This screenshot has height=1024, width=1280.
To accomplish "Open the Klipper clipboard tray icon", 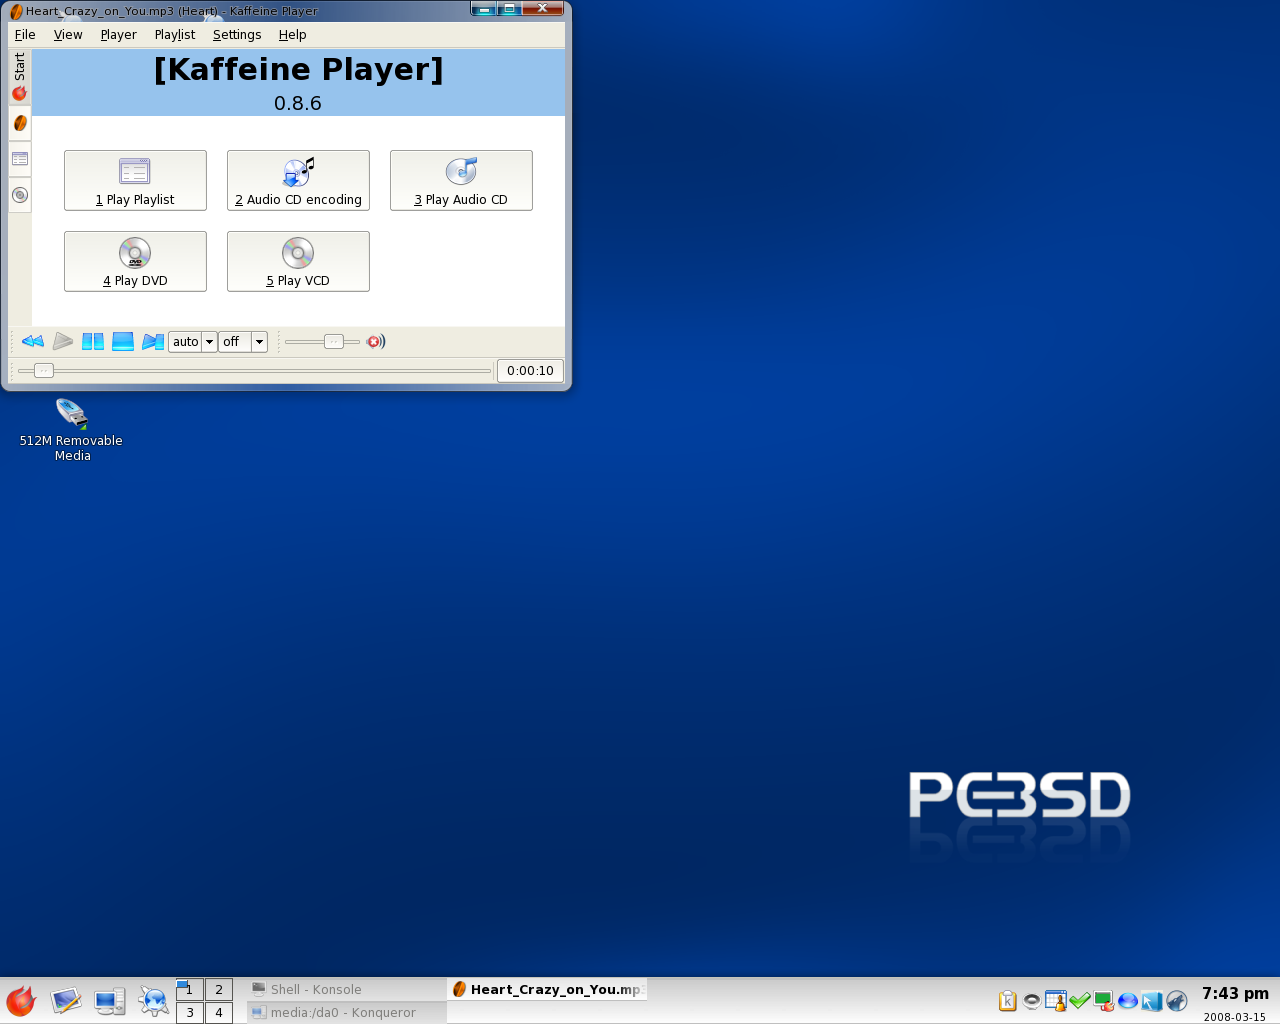I will click(x=1008, y=1001).
